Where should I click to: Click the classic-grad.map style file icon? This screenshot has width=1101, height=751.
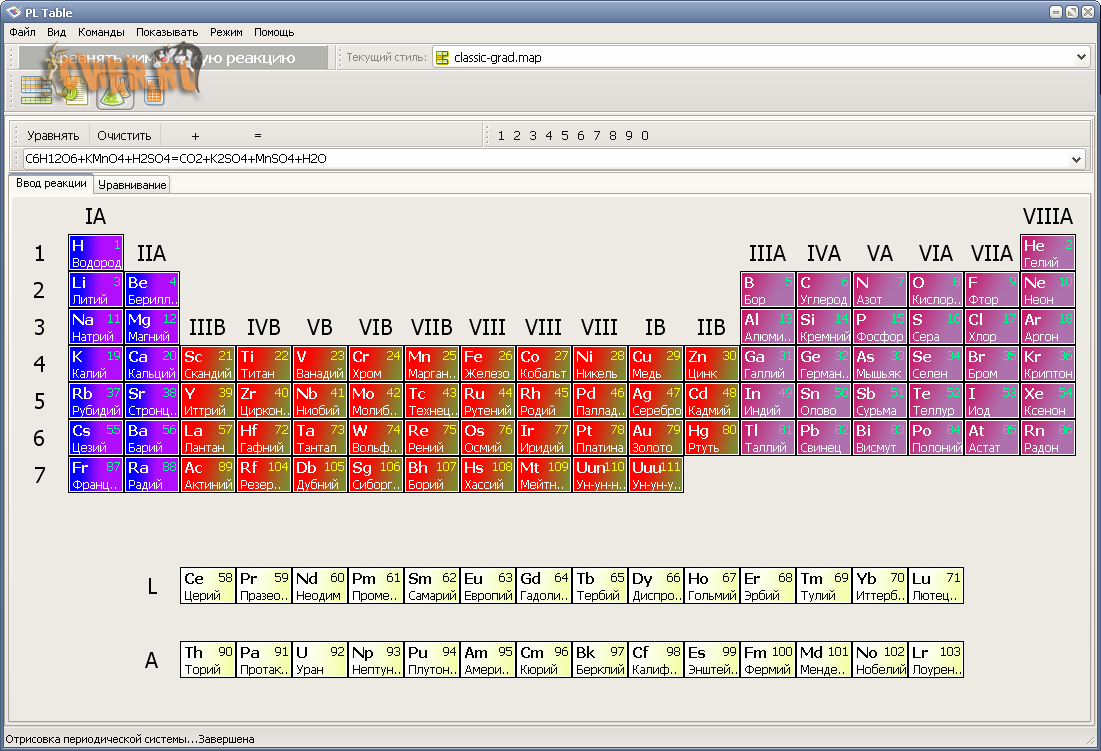pos(442,58)
